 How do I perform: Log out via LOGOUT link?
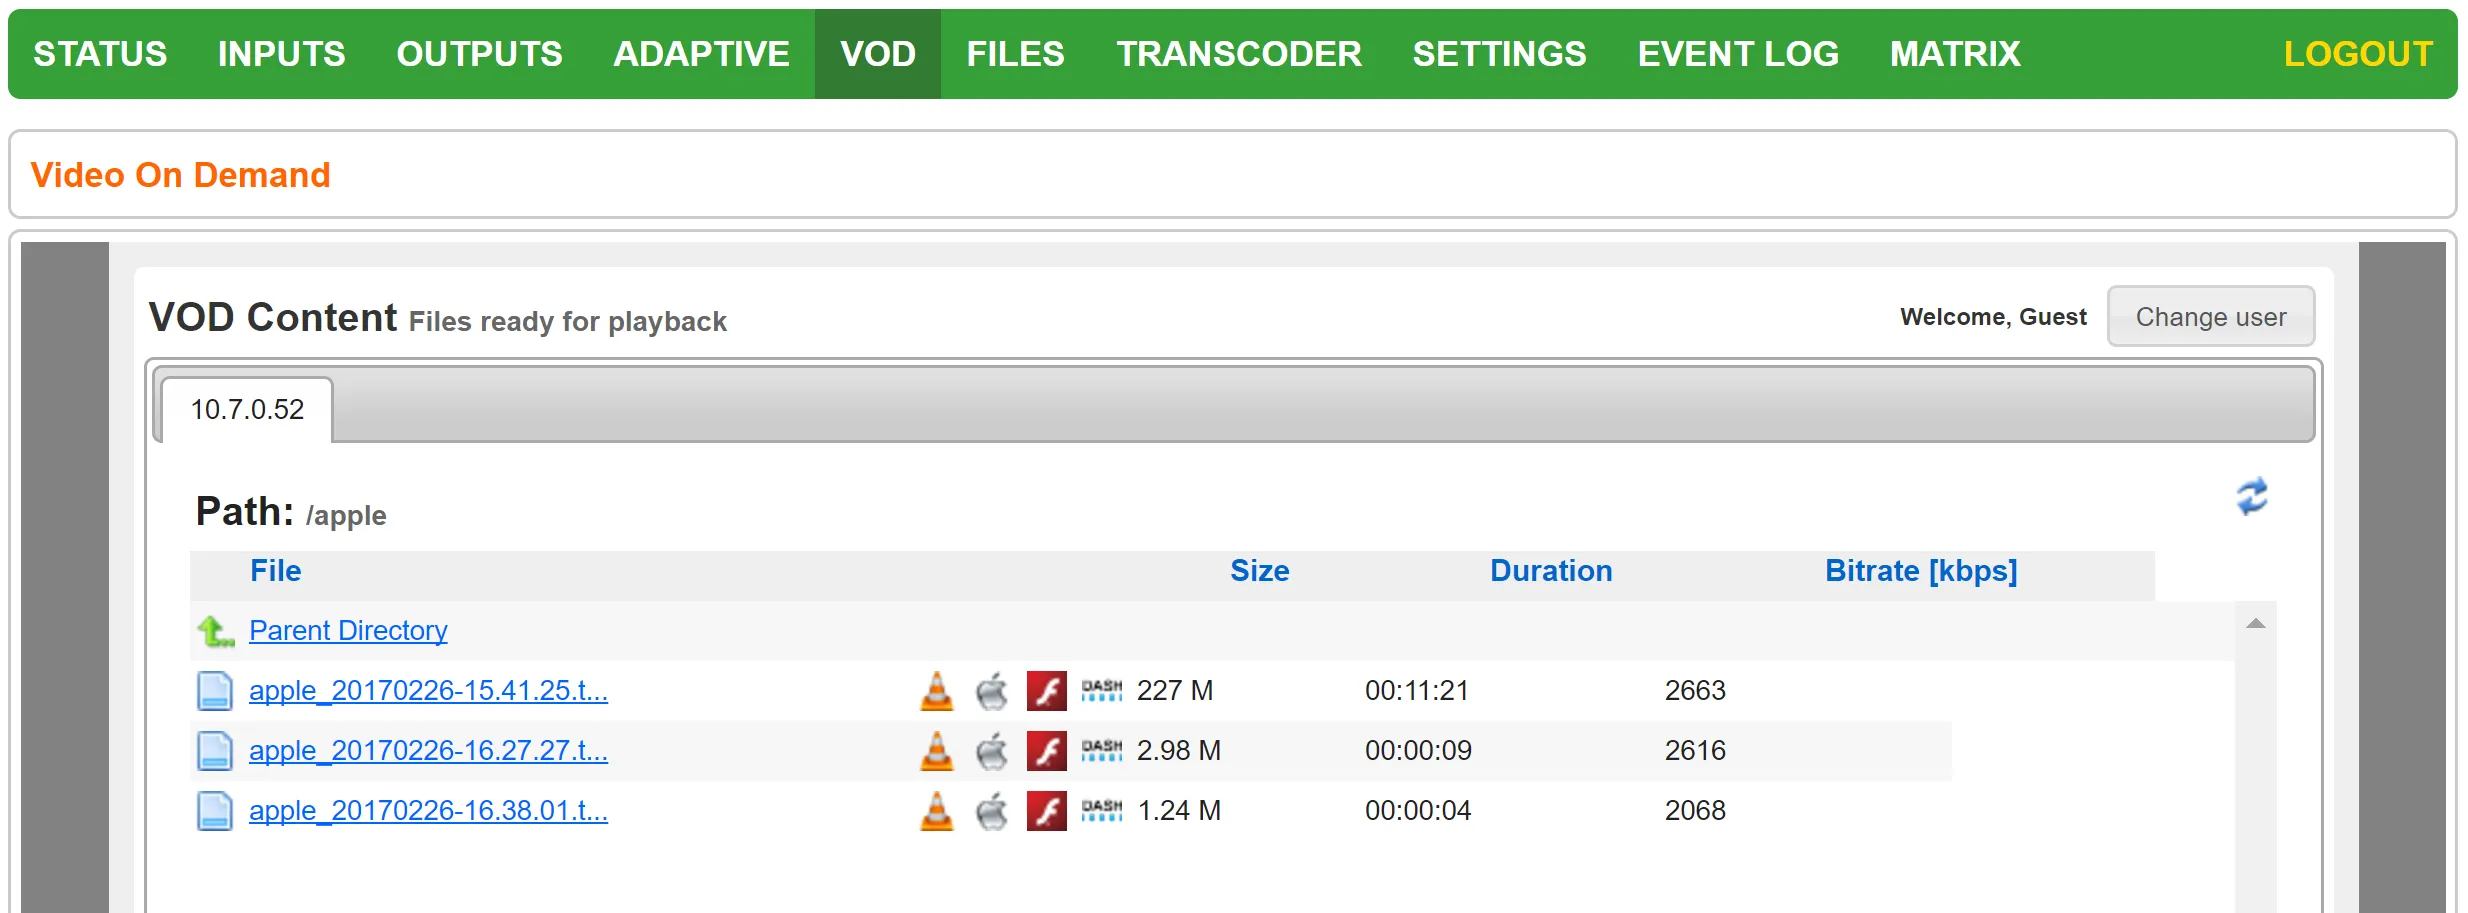2358,54
